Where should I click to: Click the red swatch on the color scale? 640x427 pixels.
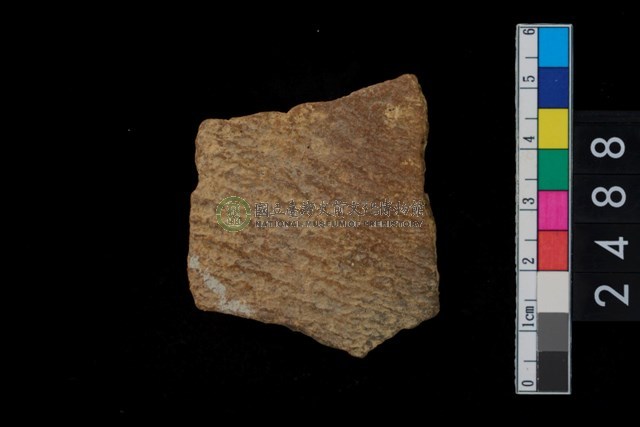point(553,250)
